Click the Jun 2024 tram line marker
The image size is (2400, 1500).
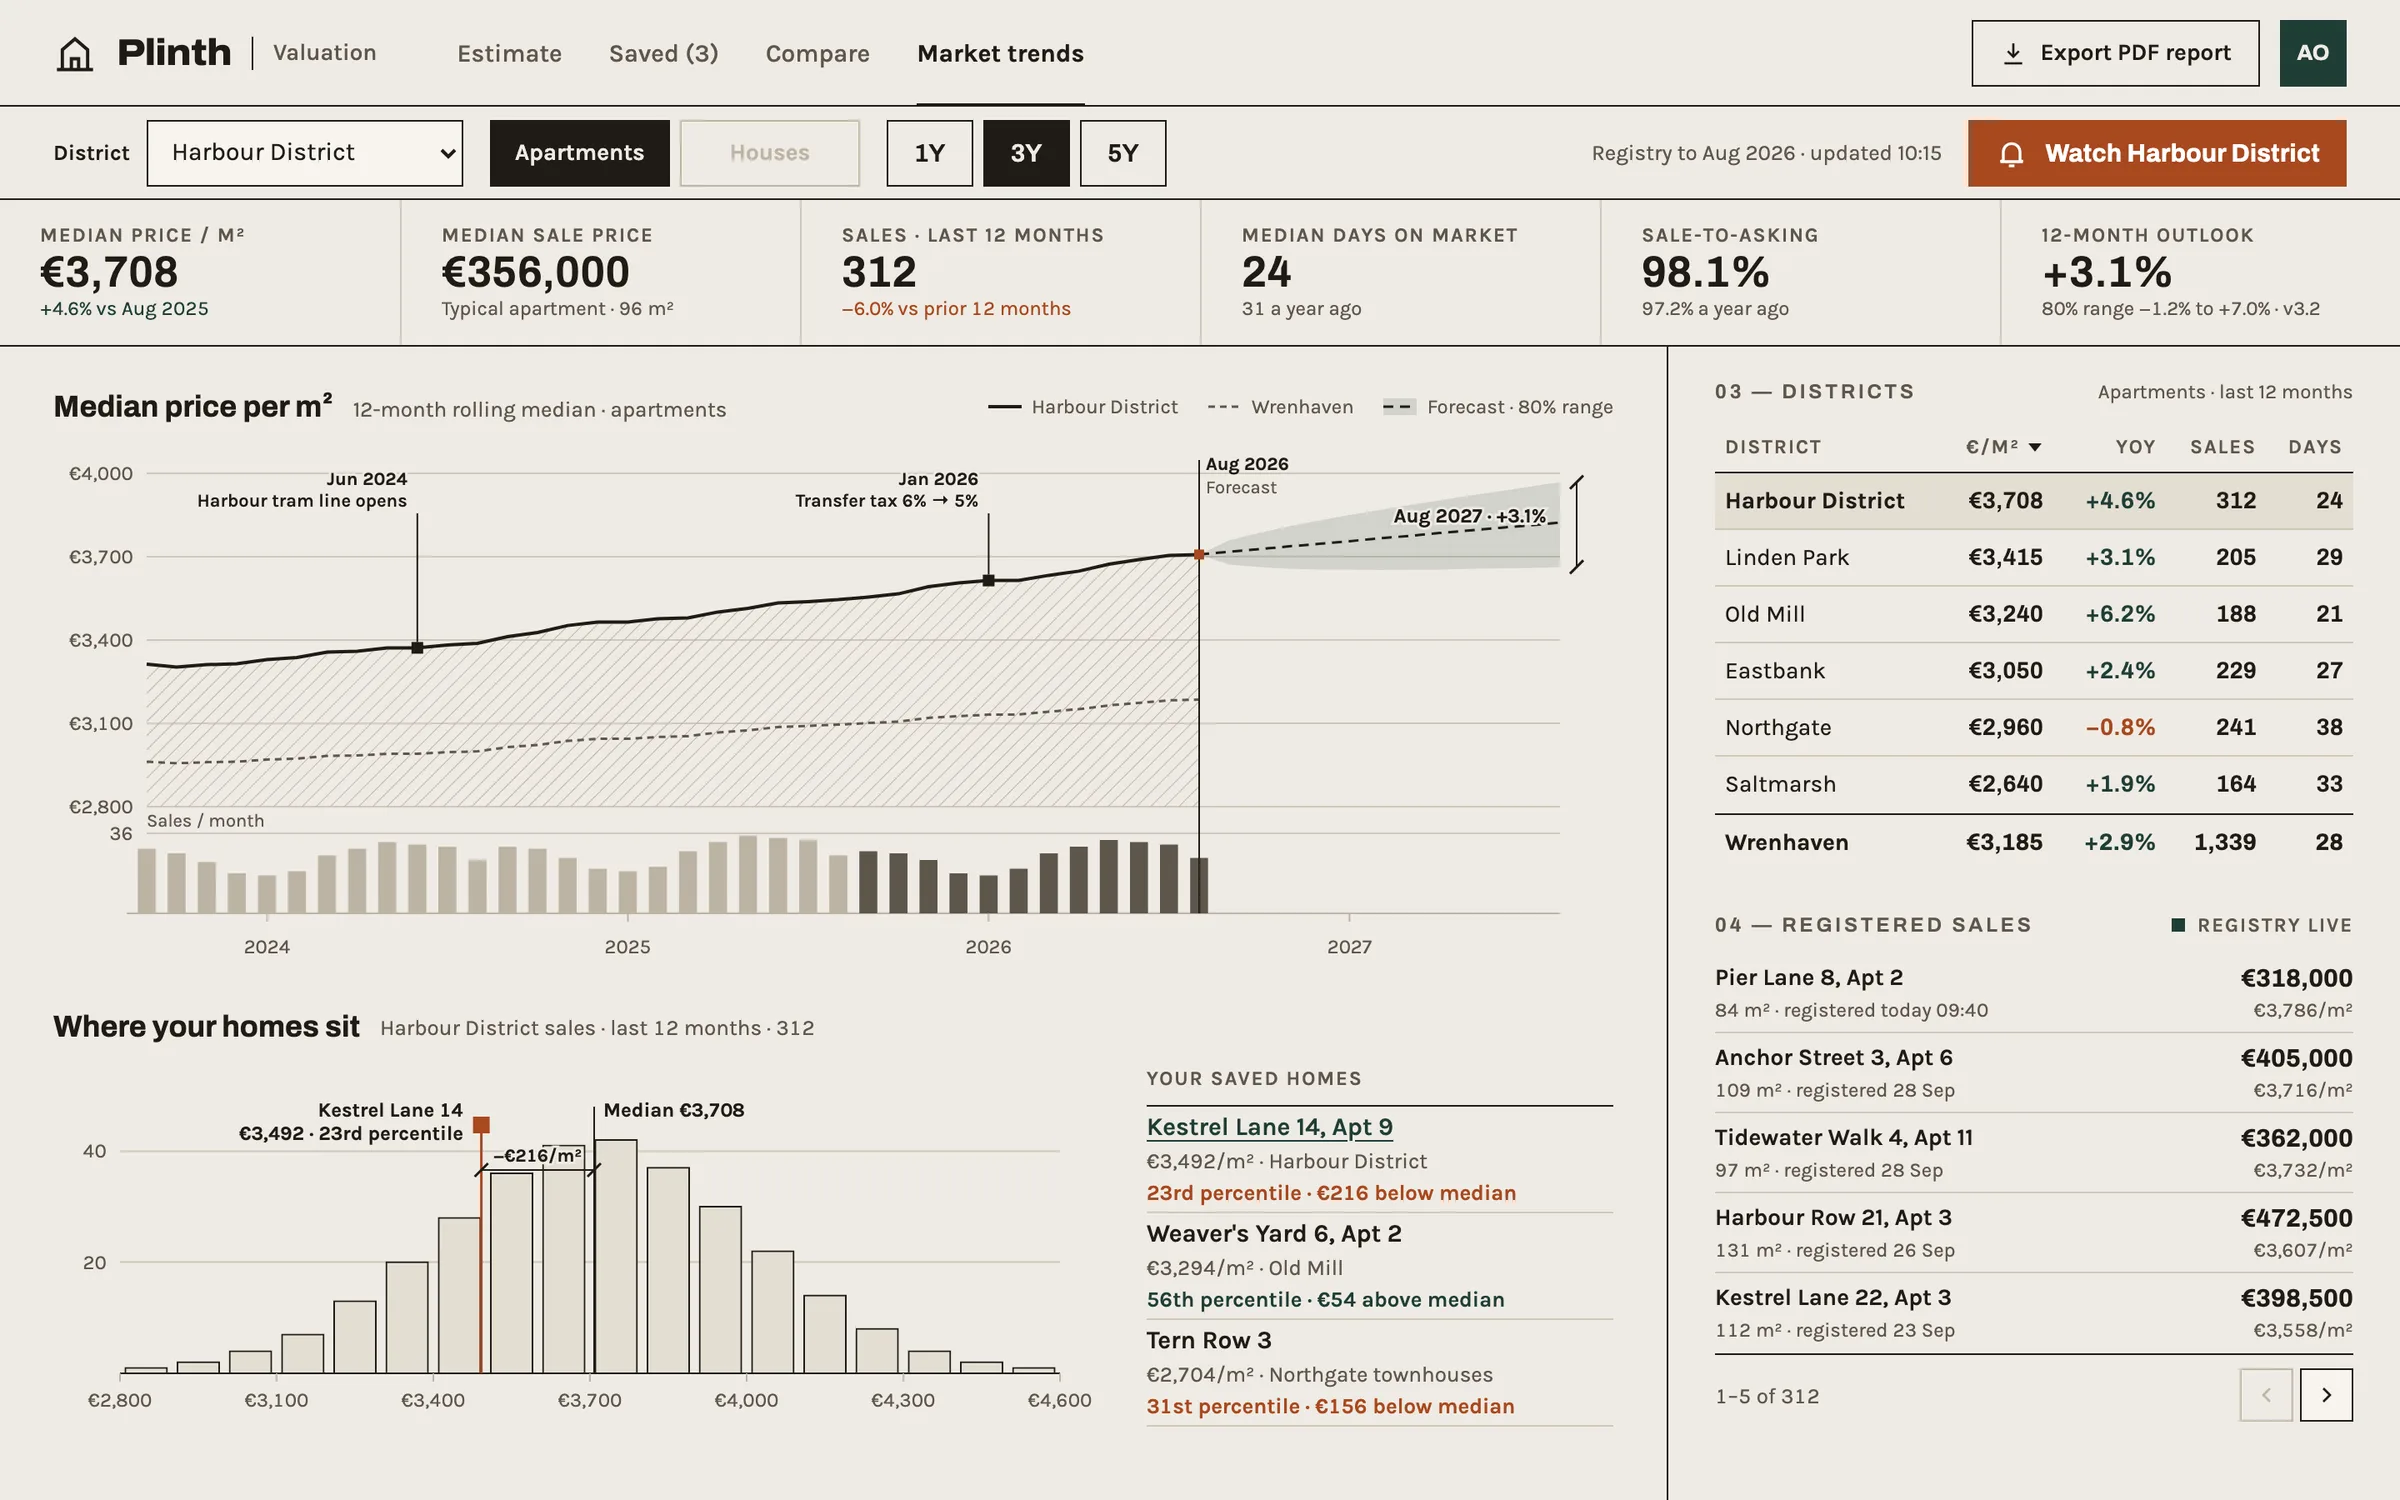[417, 648]
